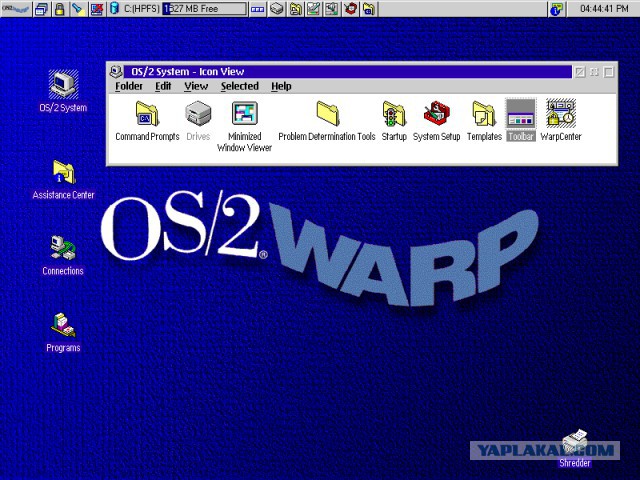The height and width of the screenshot is (480, 640).
Task: Select the OS/2 System desktop icon
Action: [x=63, y=91]
